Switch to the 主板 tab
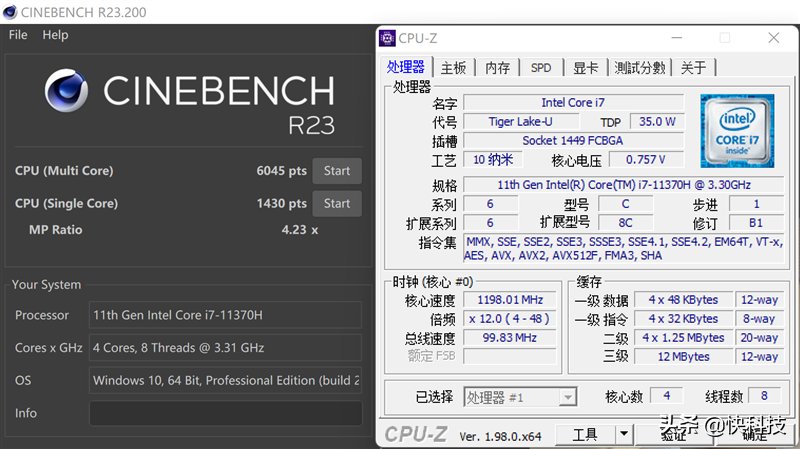This screenshot has height=449, width=800. point(454,68)
